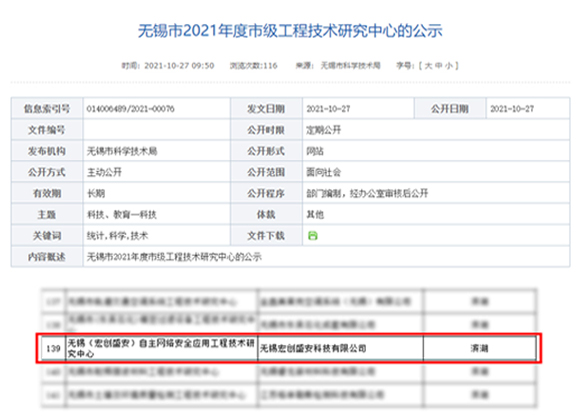Viewport: 579px width, 418px height.
Task: Click the 发布机构 value 无锡市科学技术局
Action: (122, 151)
